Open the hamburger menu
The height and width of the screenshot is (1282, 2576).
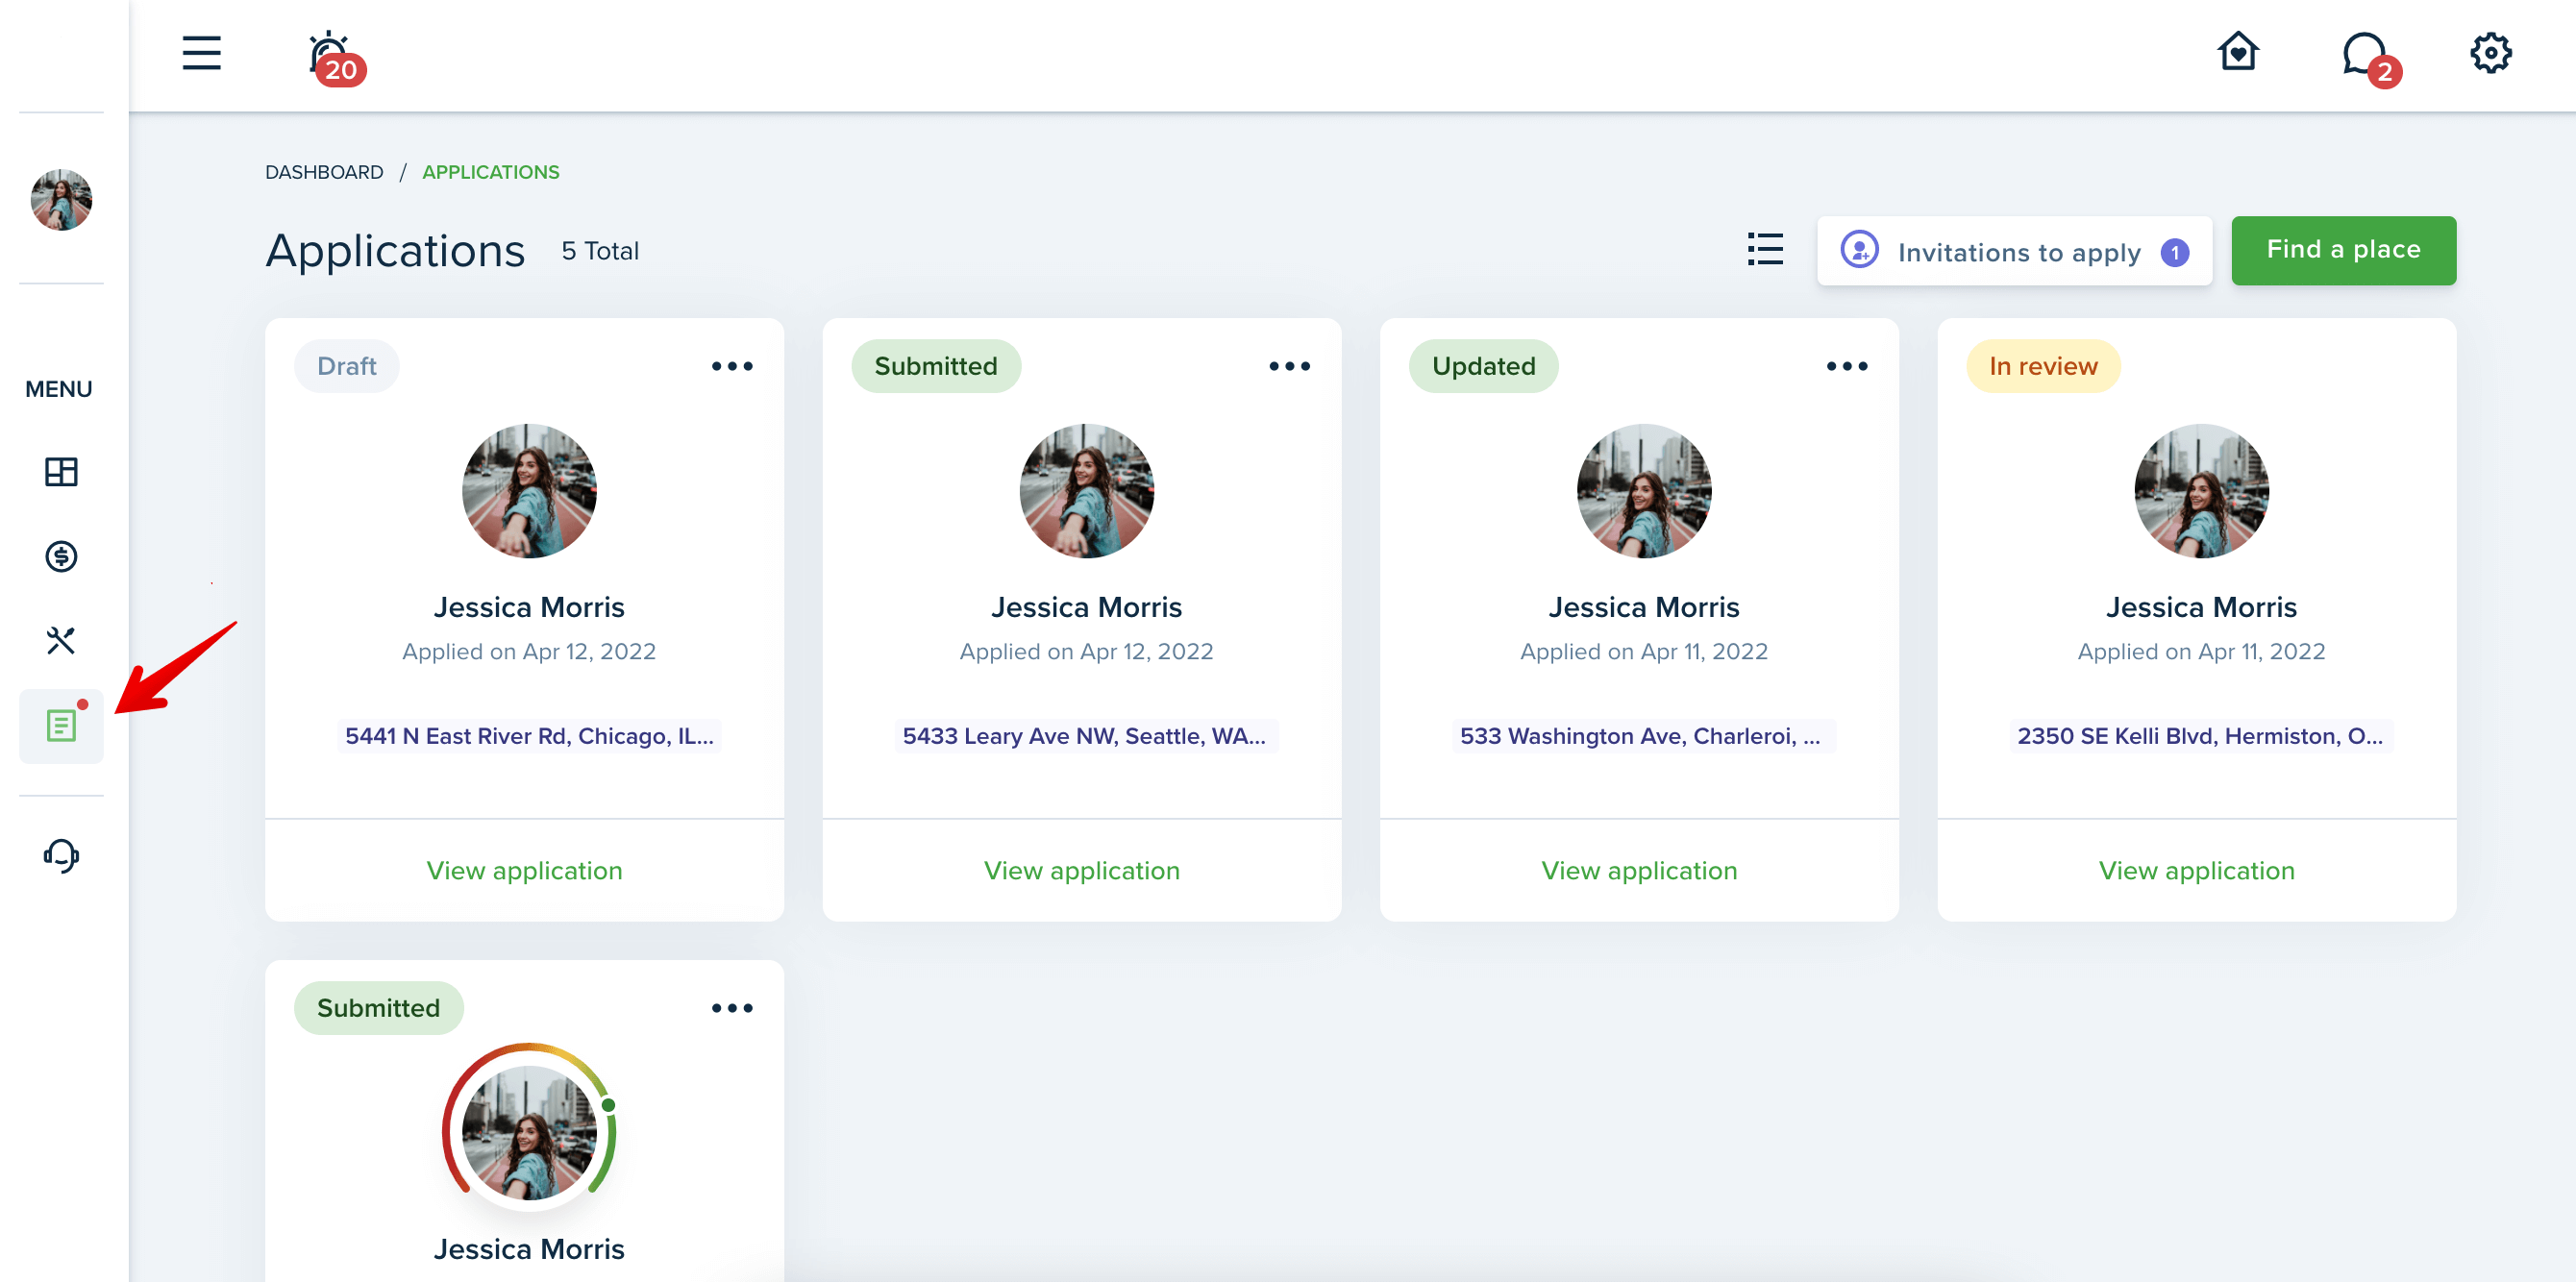[x=201, y=53]
